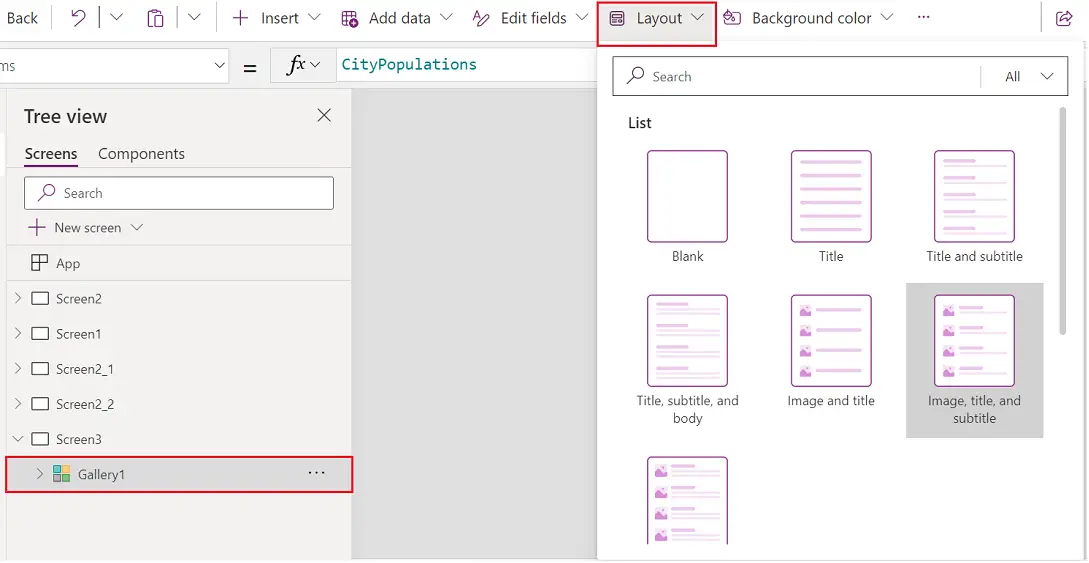
Task: Click the CityPopulations formula bar
Action: [x=465, y=65]
